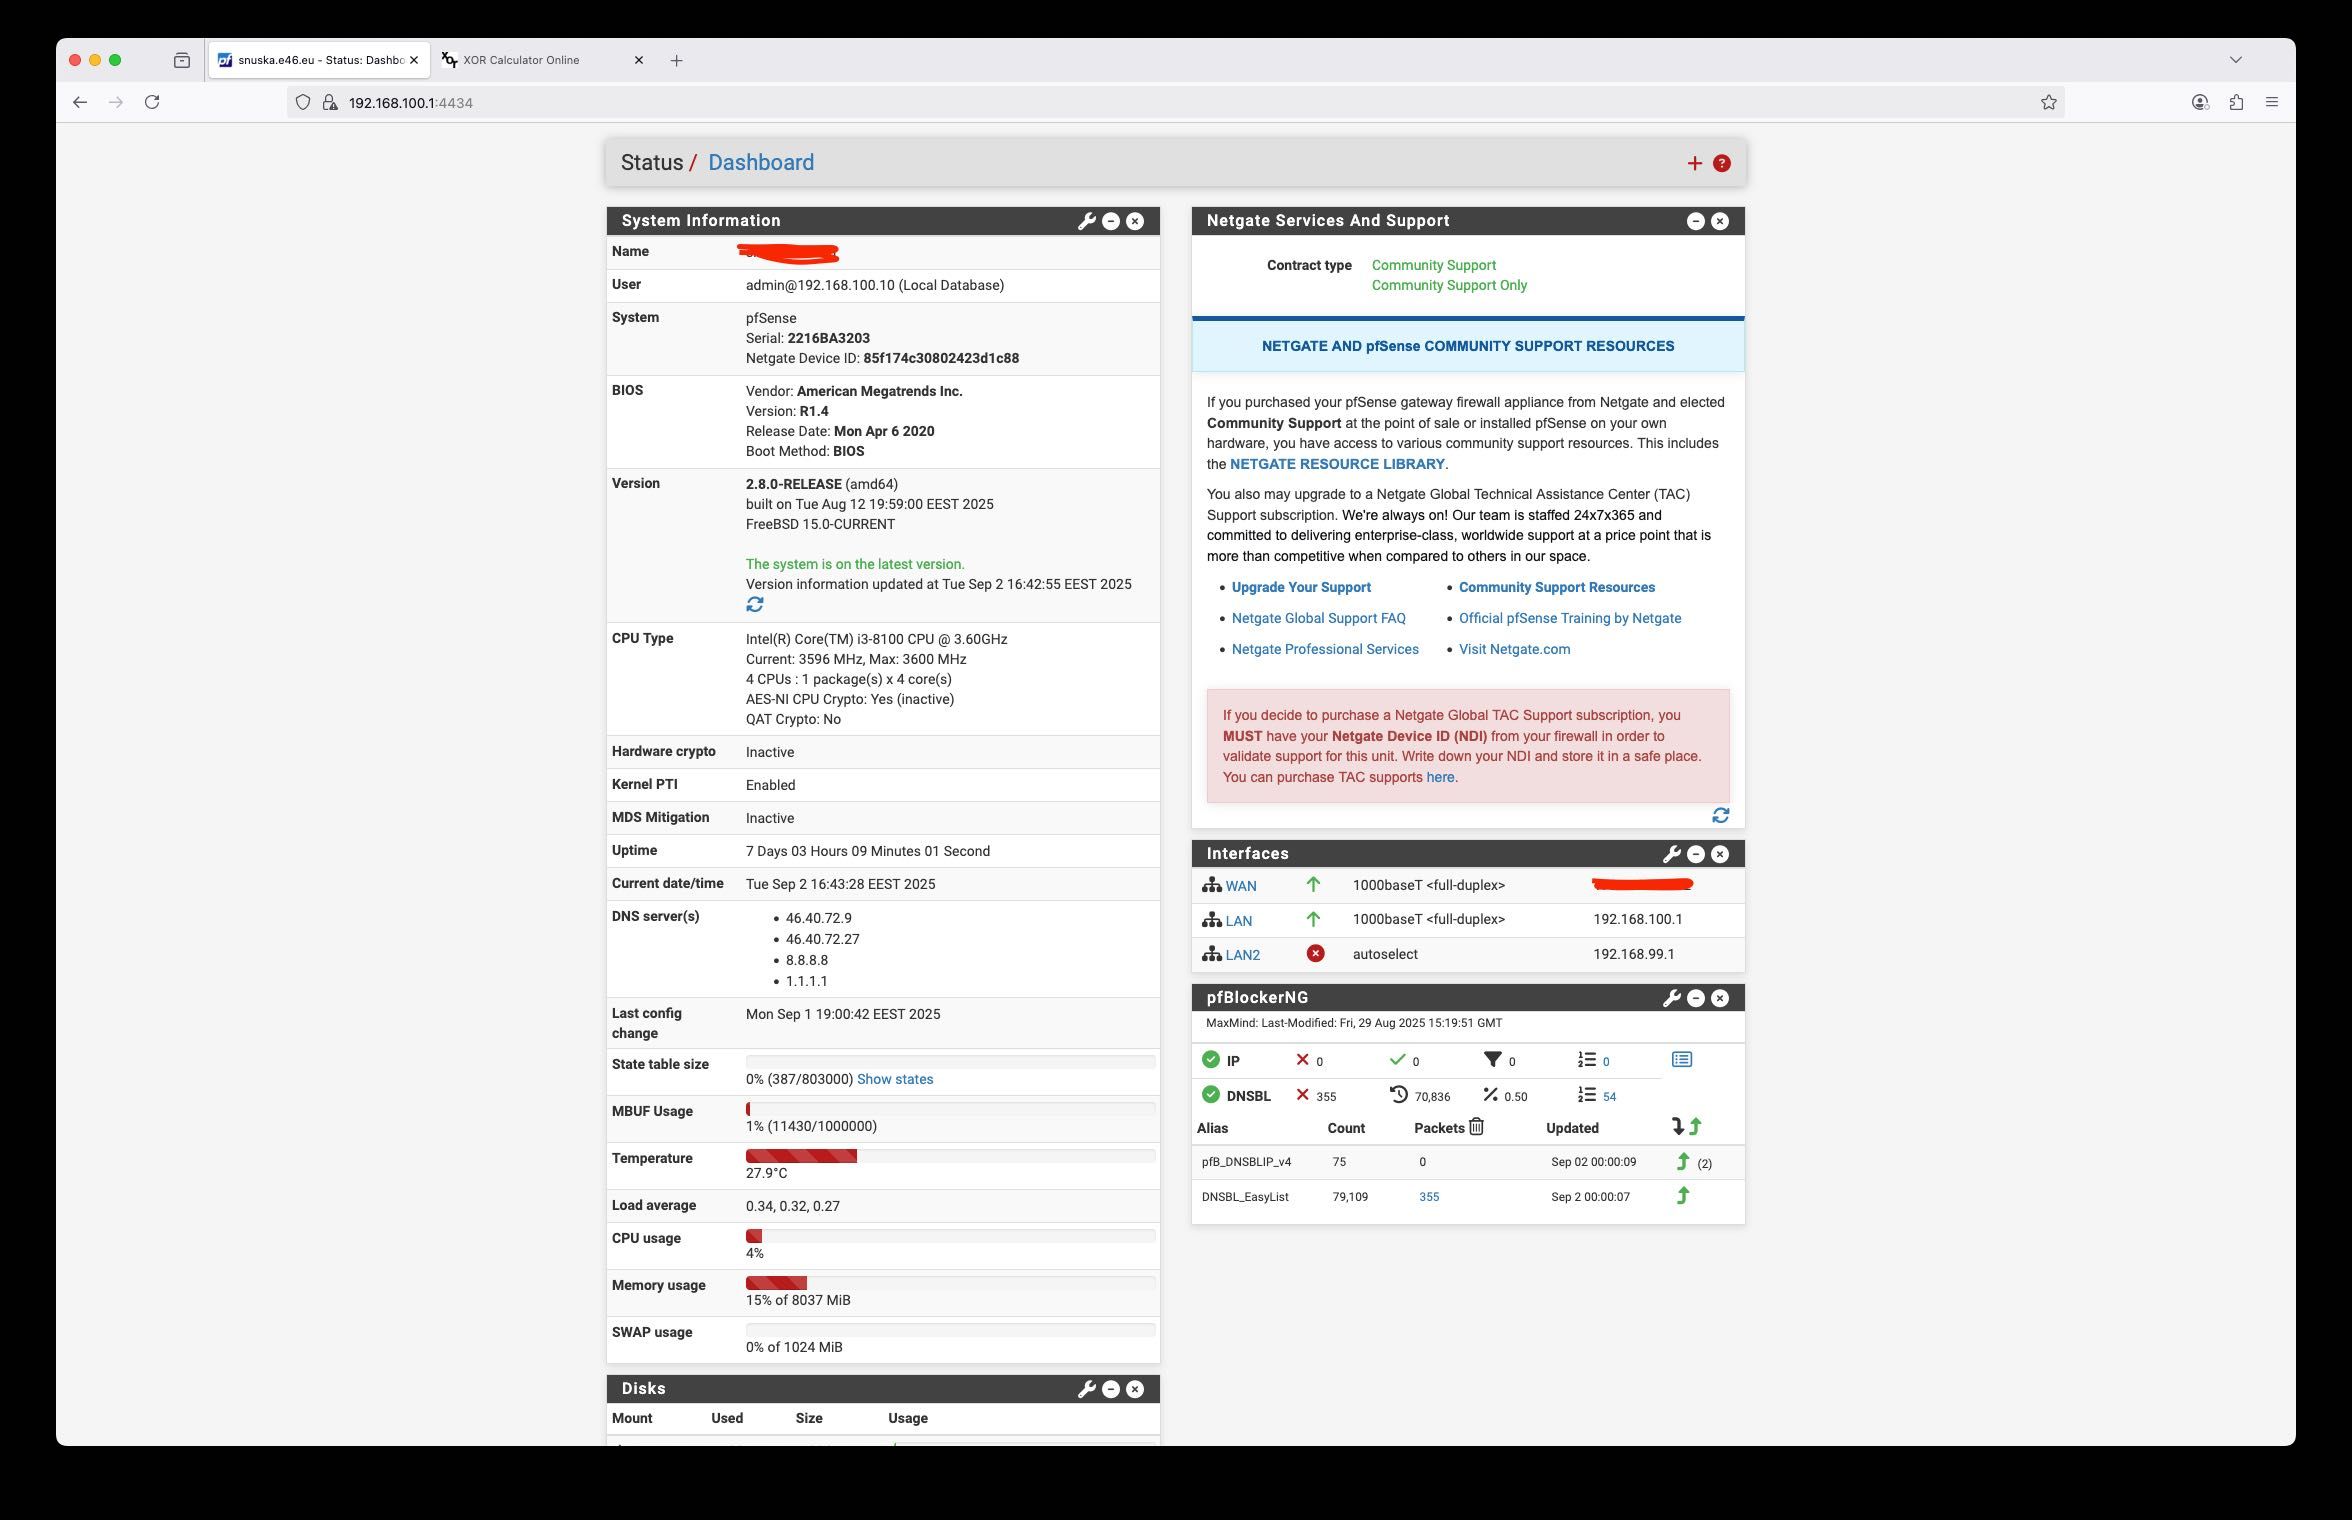Open Visit Netgate.com link

pyautogui.click(x=1514, y=650)
